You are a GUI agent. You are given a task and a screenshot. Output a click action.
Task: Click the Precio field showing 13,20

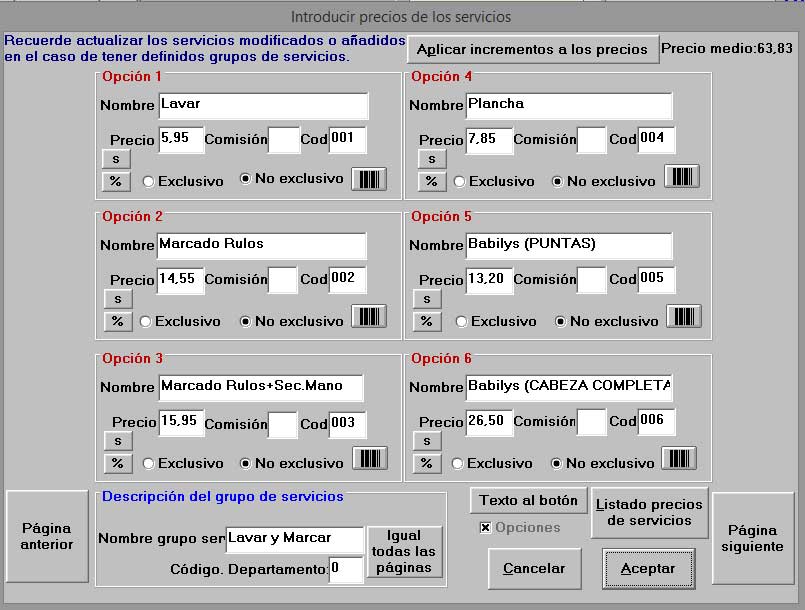click(489, 280)
